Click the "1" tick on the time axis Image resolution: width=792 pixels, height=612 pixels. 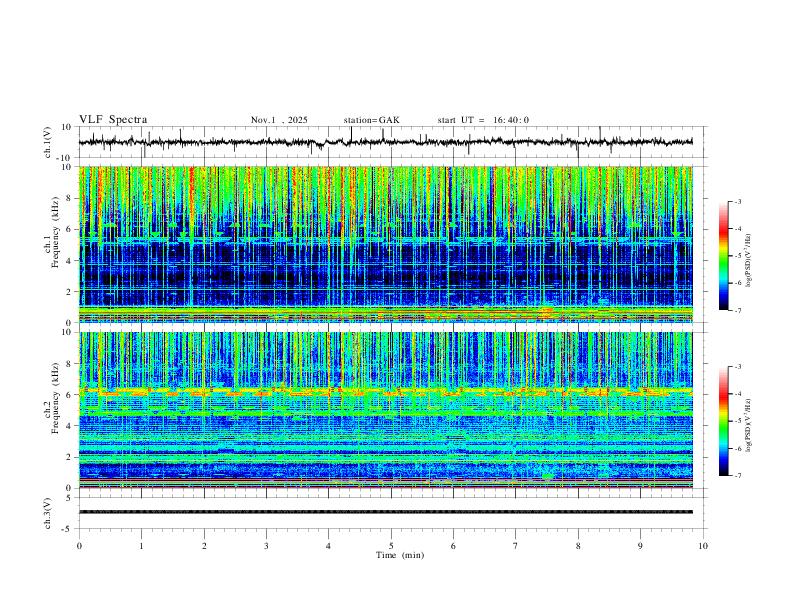point(141,546)
